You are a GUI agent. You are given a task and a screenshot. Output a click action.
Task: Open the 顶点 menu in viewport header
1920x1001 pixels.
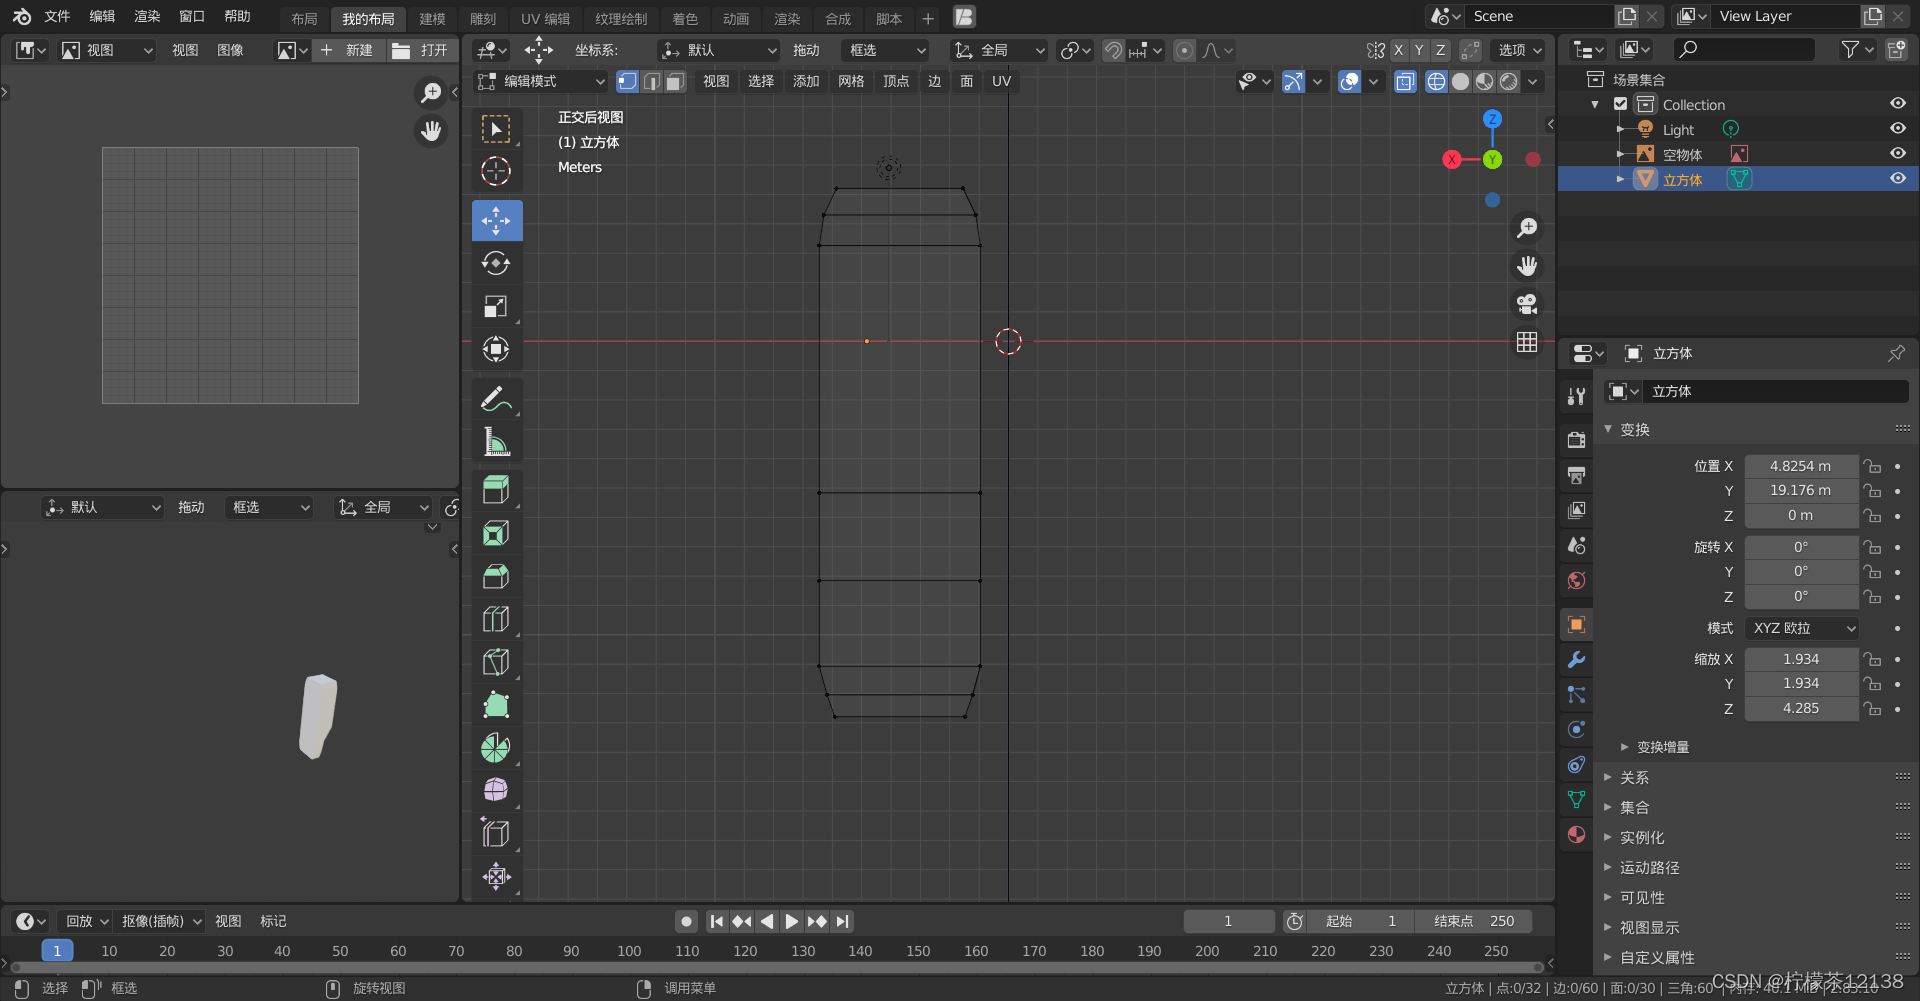[x=896, y=82]
